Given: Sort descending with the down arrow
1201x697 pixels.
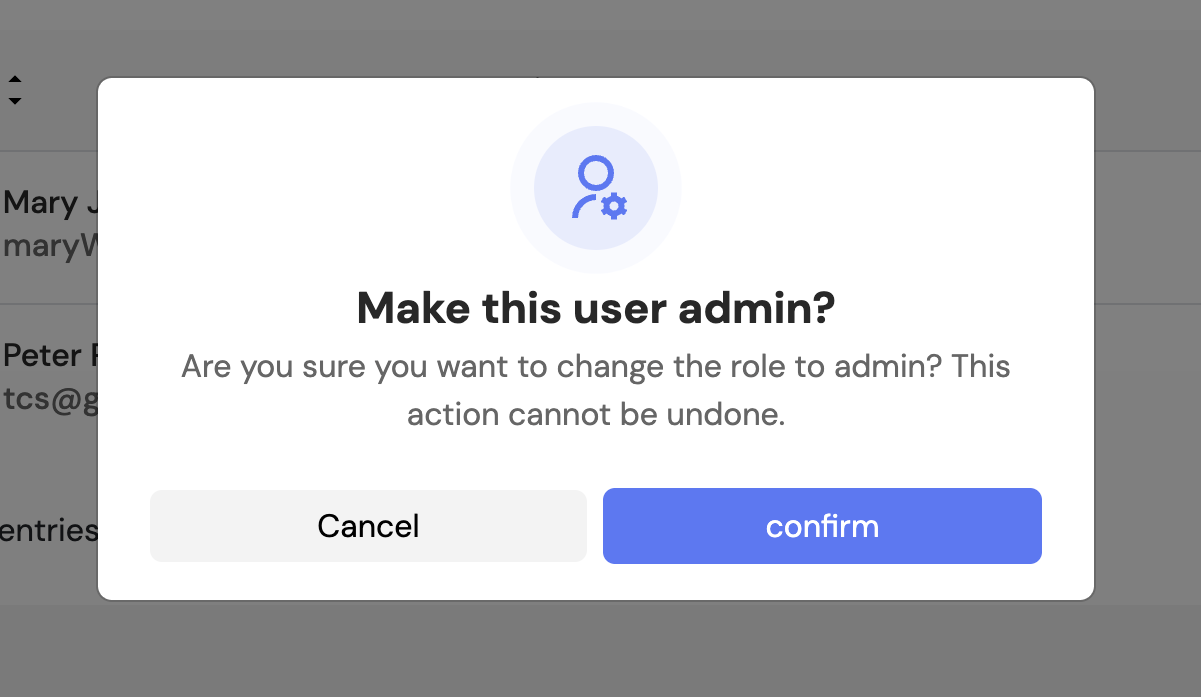Looking at the screenshot, I should [x=15, y=101].
